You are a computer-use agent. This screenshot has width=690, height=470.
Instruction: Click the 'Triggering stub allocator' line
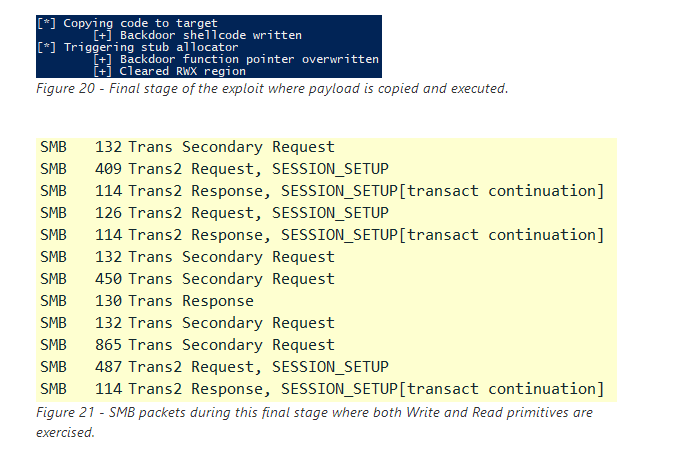coord(137,47)
